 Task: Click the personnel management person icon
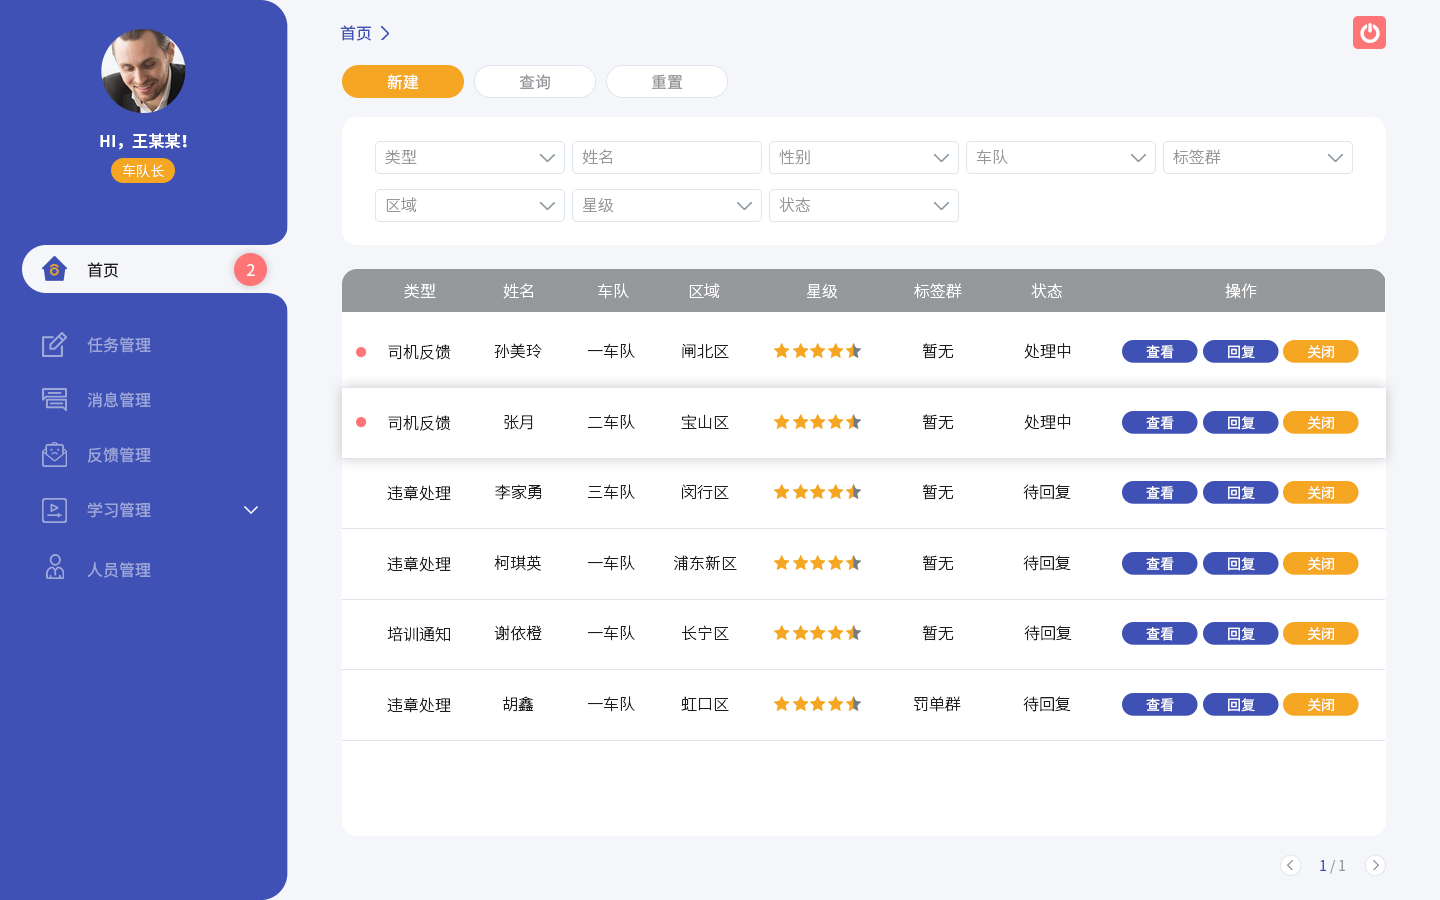coord(55,567)
